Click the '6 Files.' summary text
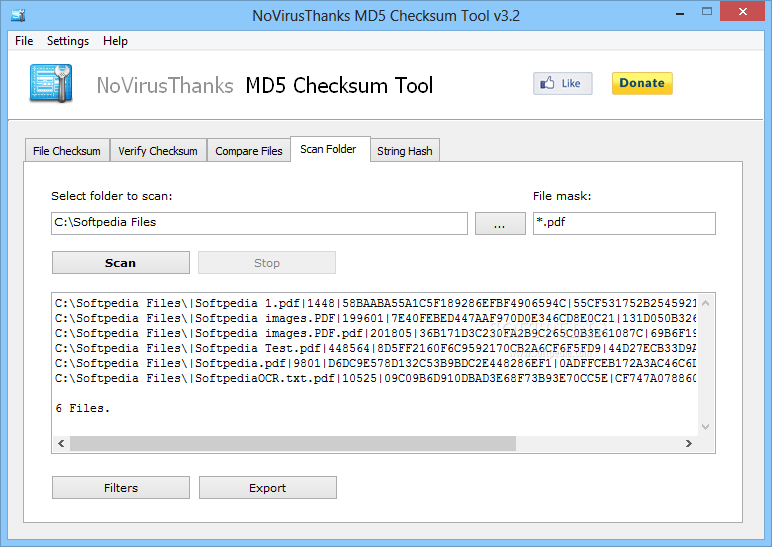772x547 pixels. click(x=82, y=408)
